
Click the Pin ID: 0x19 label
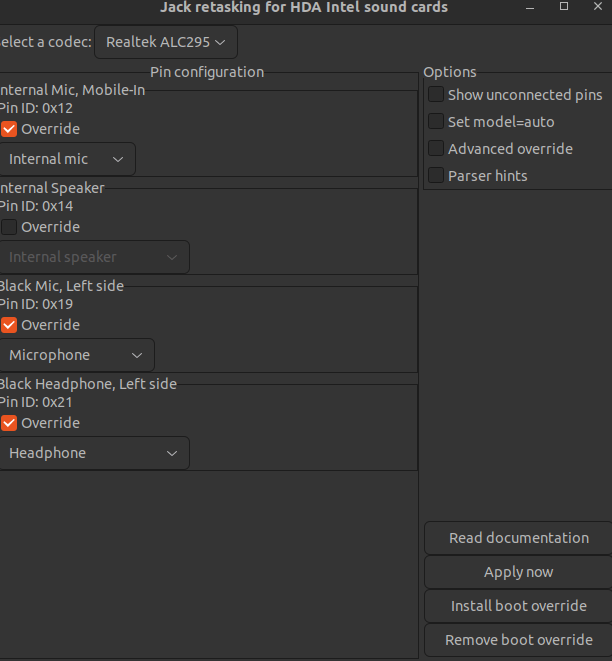[36, 304]
